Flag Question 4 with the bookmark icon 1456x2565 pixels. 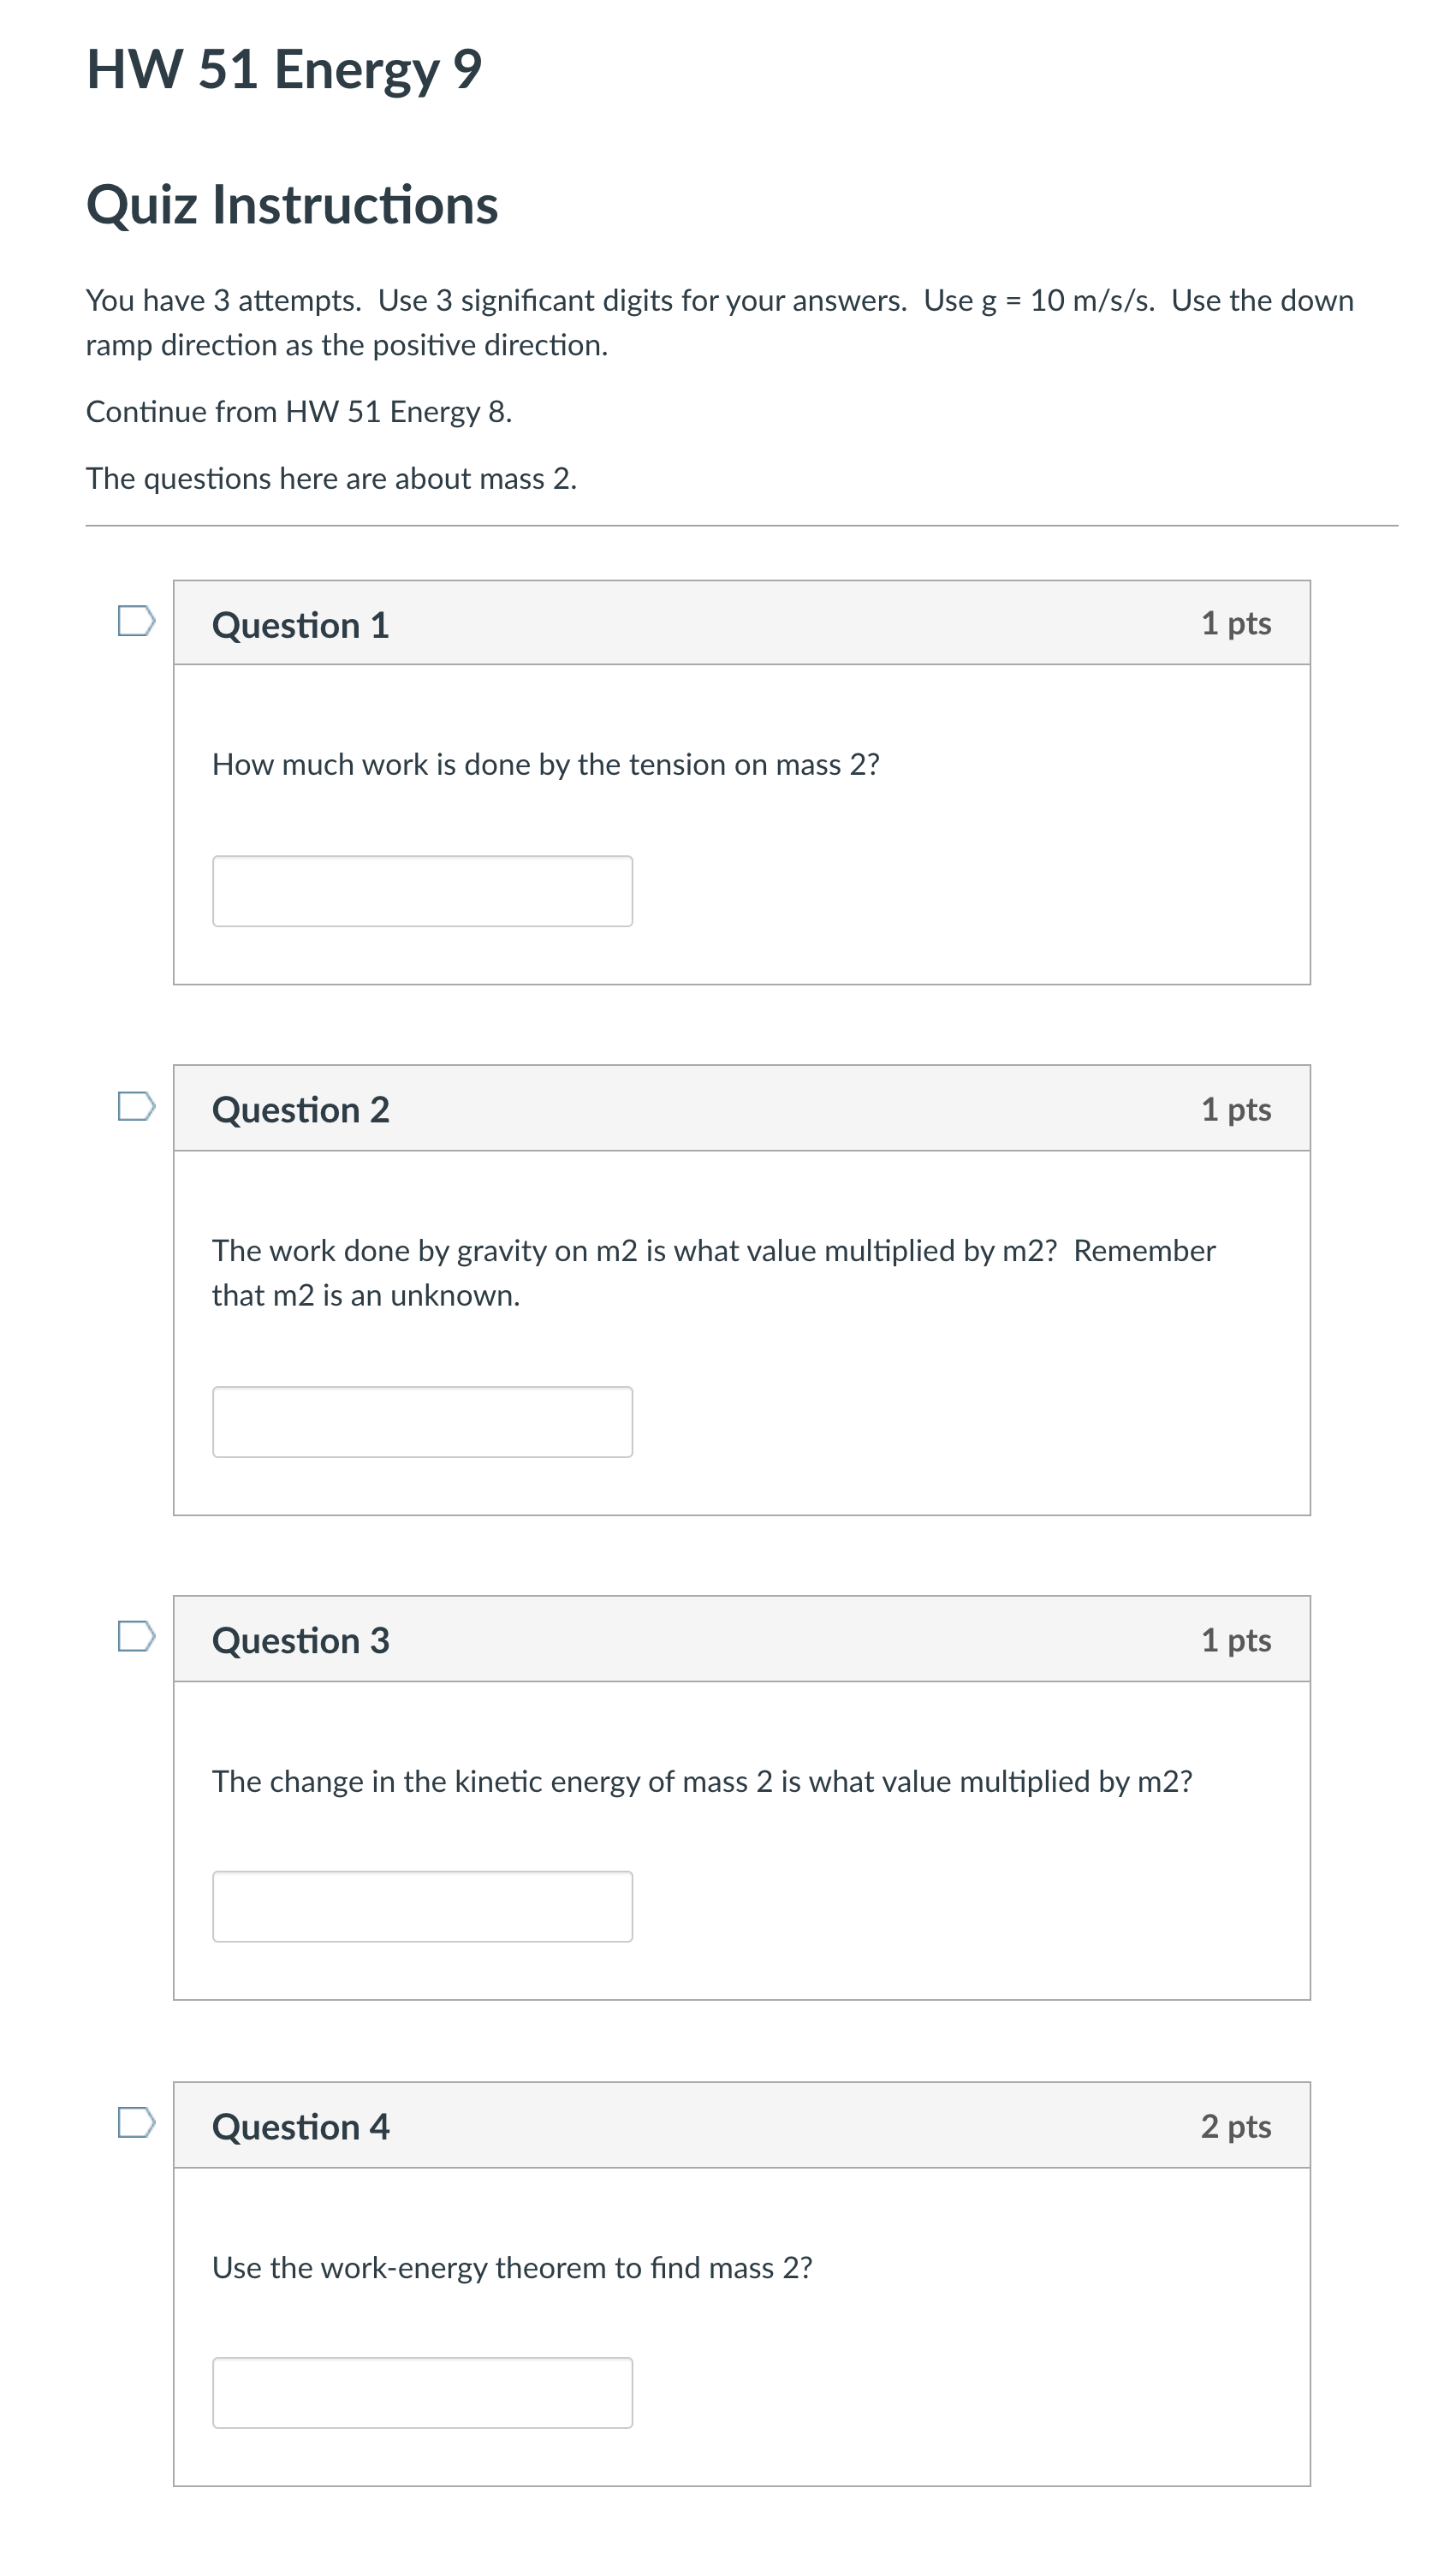pos(136,2122)
